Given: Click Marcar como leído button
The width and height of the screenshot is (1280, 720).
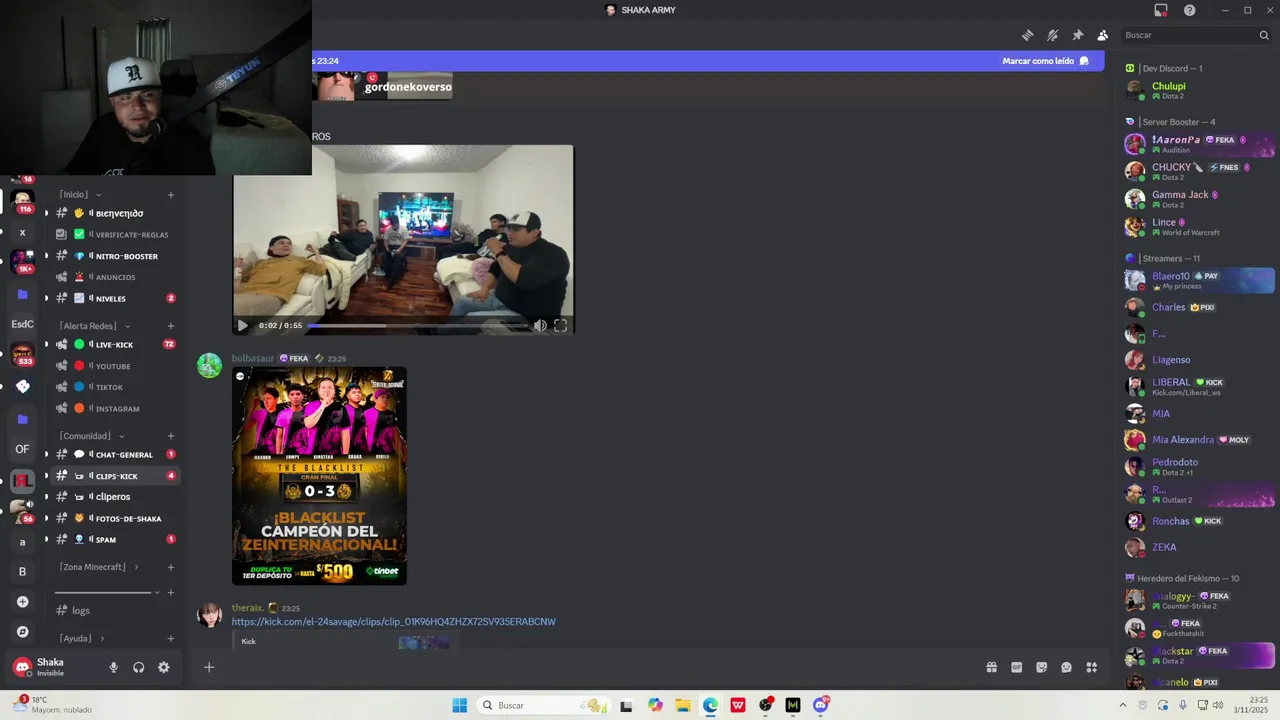Looking at the screenshot, I should pyautogui.click(x=1046, y=61).
